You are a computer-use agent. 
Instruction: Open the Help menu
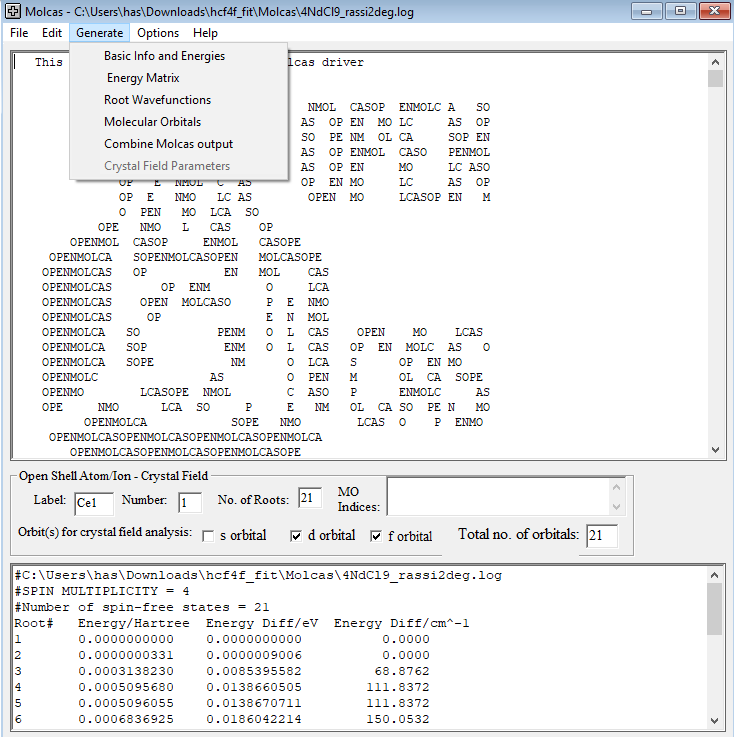pyautogui.click(x=205, y=33)
